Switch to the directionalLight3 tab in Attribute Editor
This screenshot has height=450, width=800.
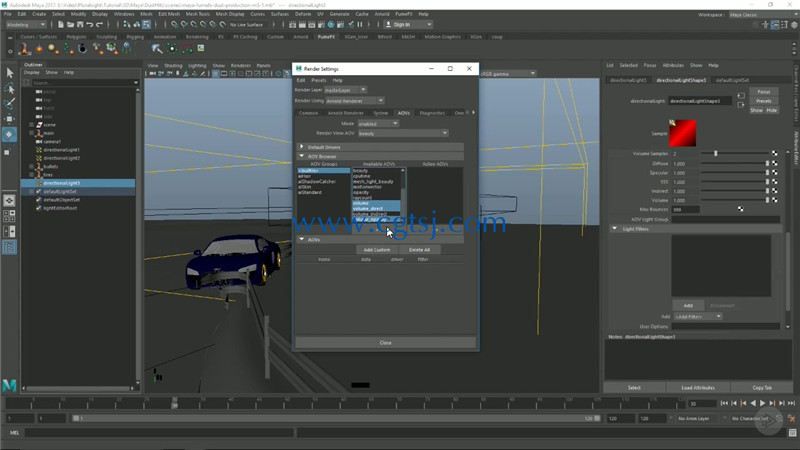click(628, 80)
